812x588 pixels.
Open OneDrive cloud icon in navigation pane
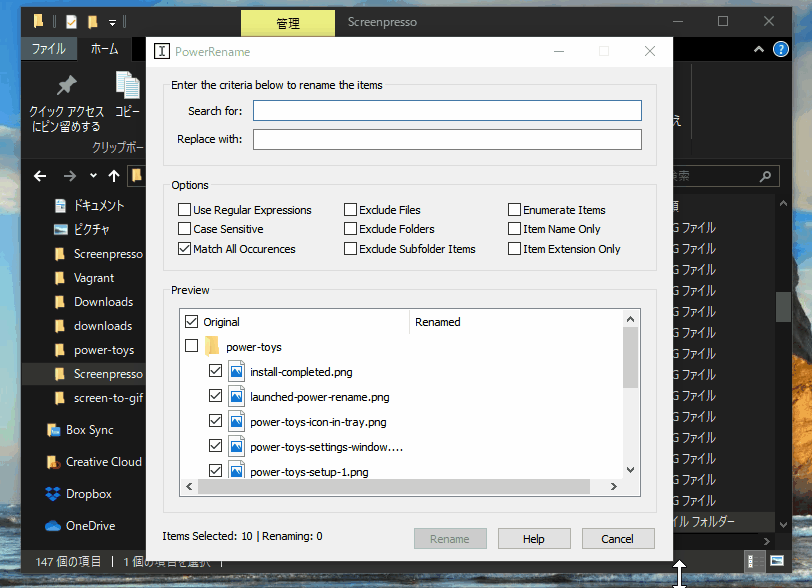(54, 526)
